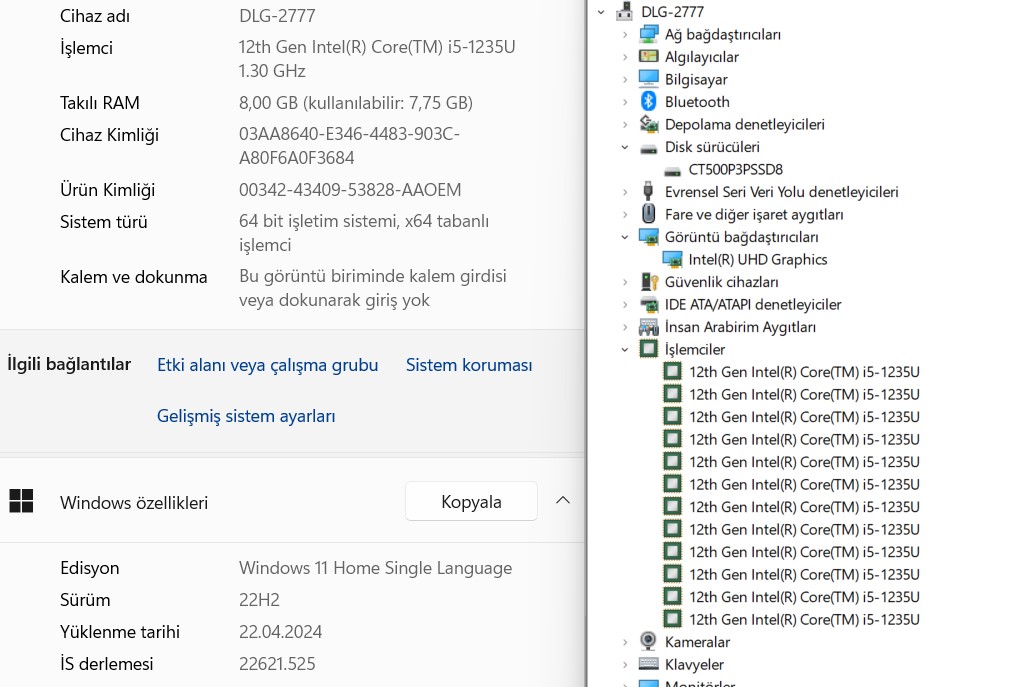
Task: Click the Sistem türü value 64 bit işletim sistemi
Action: (364, 233)
